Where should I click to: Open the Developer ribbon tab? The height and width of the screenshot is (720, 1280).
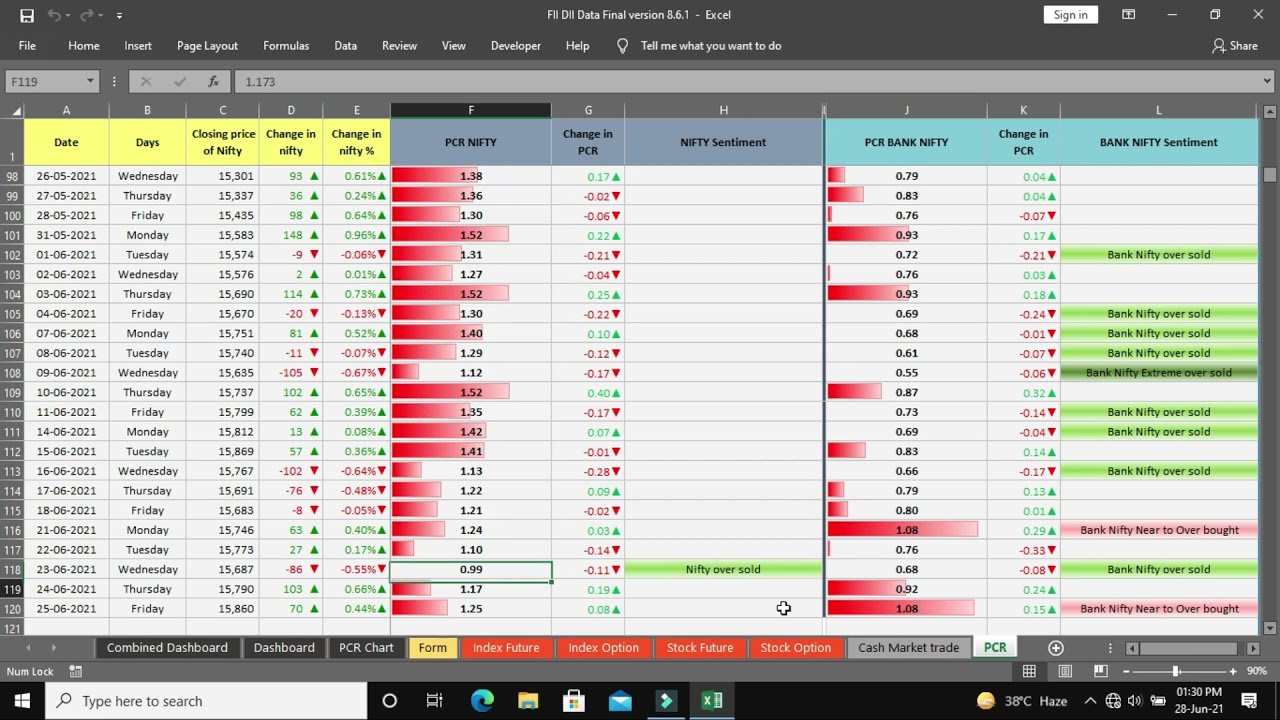[x=516, y=46]
